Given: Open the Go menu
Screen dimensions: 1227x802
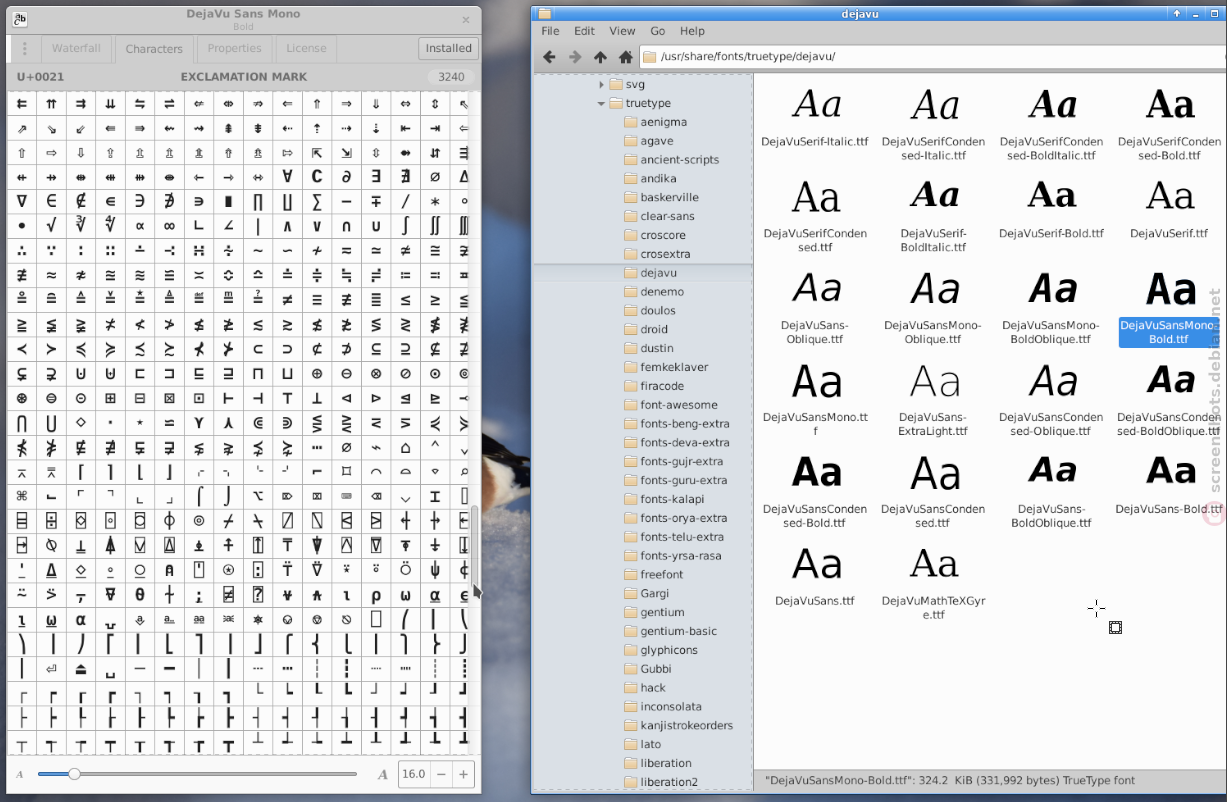Looking at the screenshot, I should 658,31.
